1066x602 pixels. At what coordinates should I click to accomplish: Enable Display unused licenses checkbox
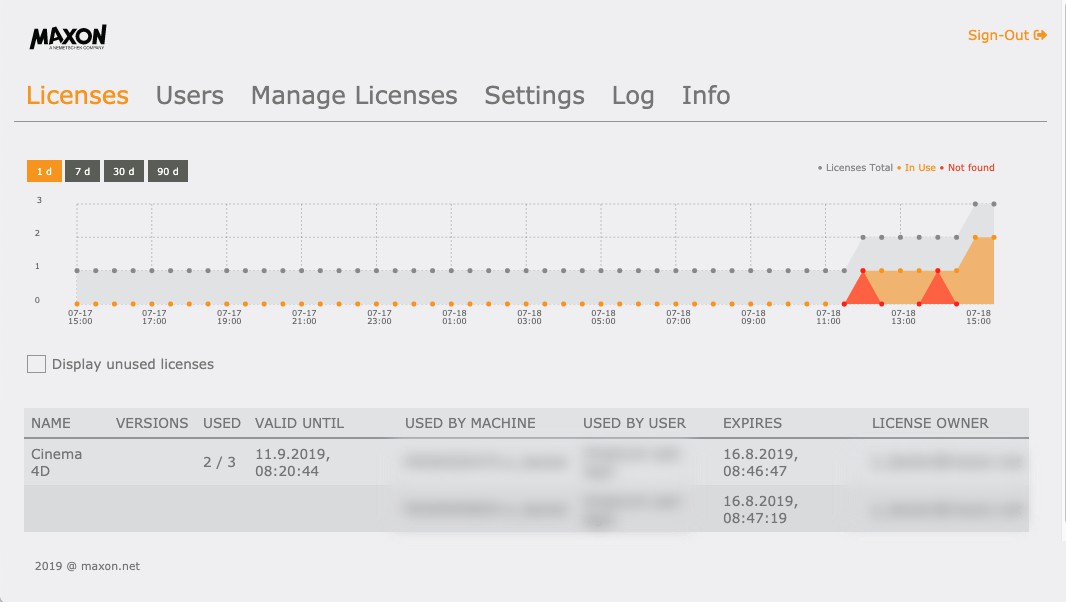[x=37, y=364]
